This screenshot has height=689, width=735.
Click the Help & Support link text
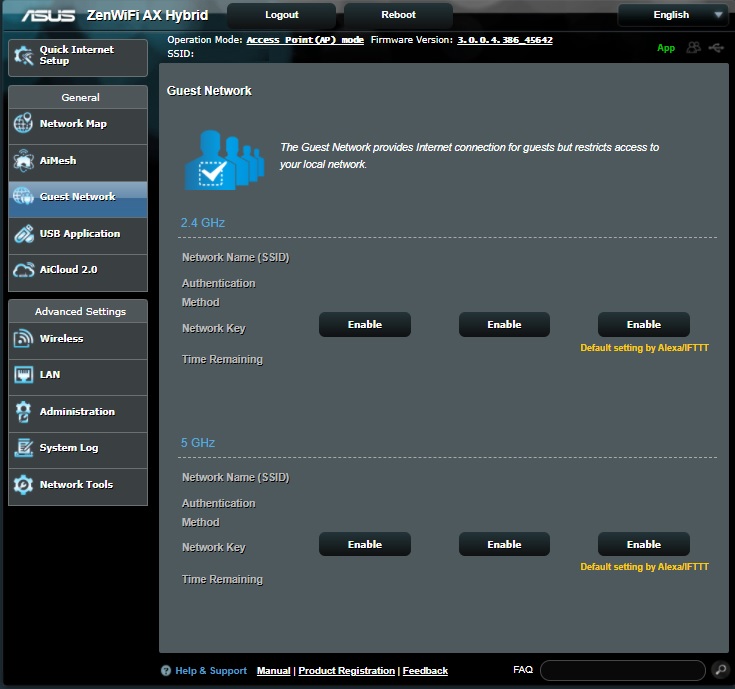pyautogui.click(x=211, y=671)
